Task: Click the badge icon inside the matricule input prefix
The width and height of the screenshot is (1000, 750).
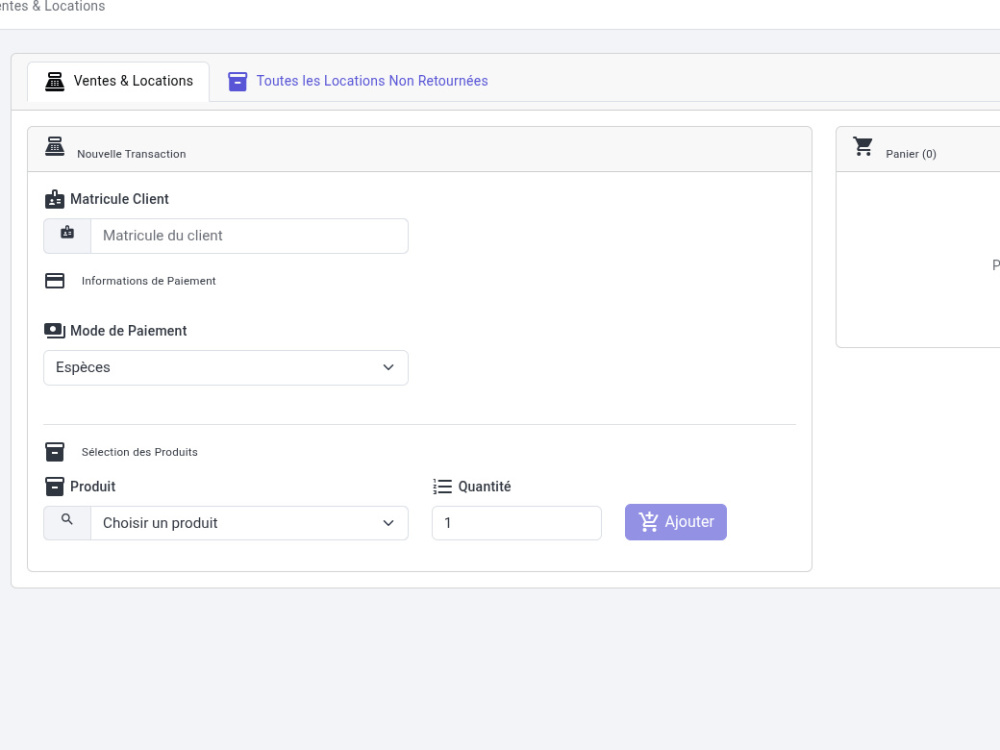Action: tap(67, 233)
